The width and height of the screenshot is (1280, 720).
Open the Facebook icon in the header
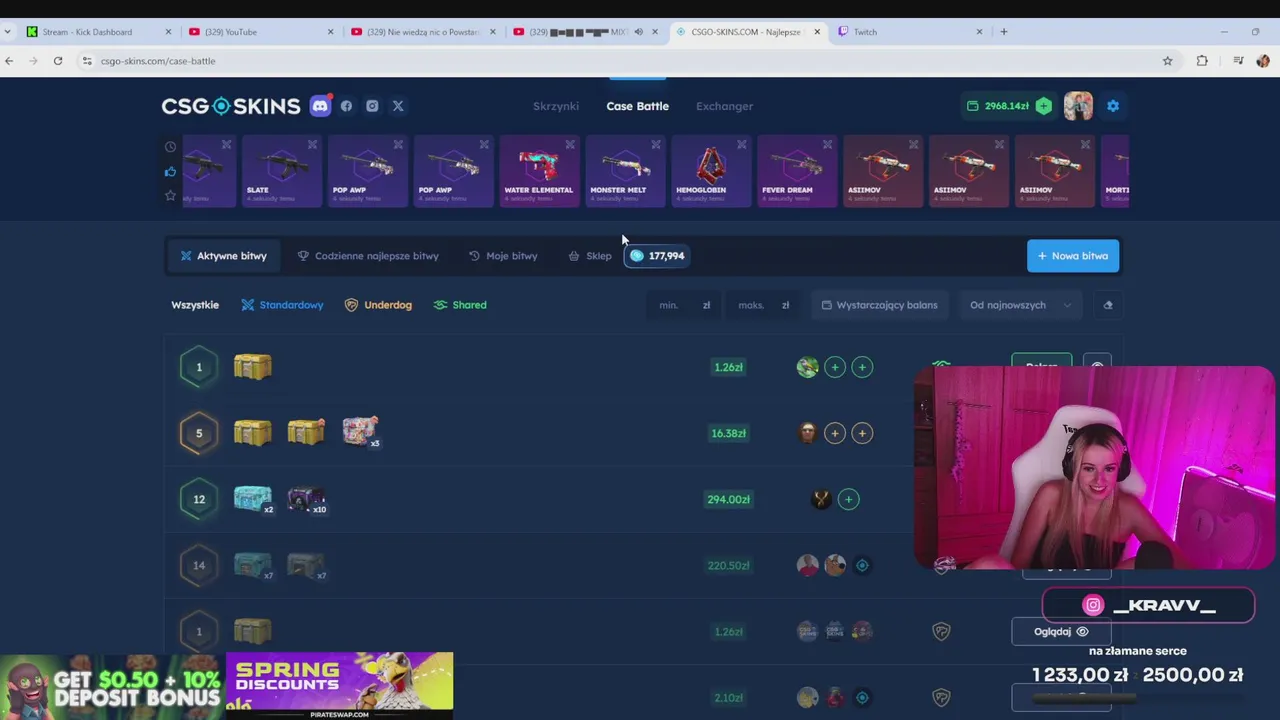346,106
